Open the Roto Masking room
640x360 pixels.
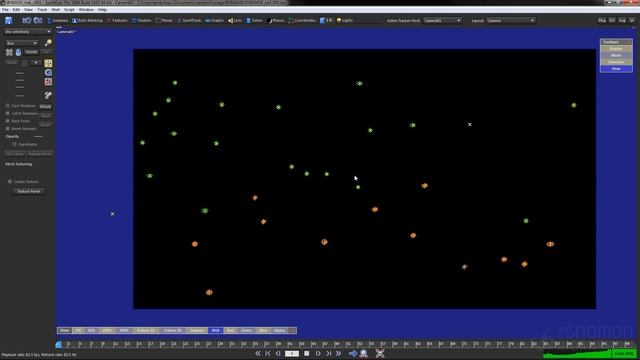pyautogui.click(x=87, y=20)
